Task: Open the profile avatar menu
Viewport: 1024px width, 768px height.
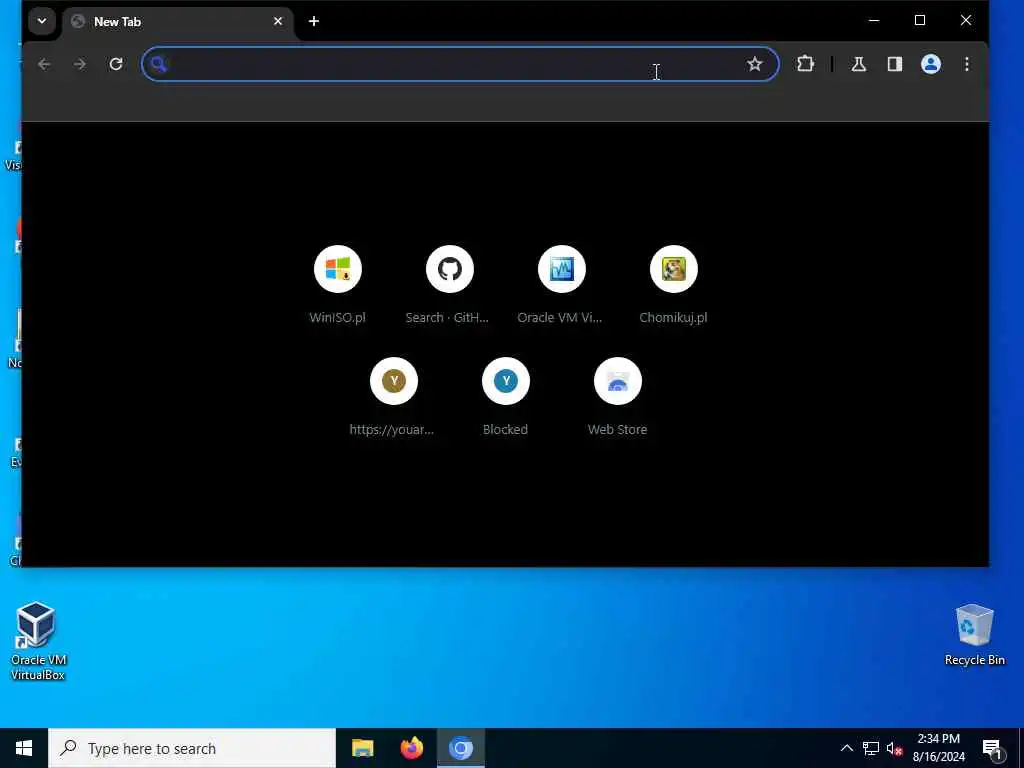Action: (x=931, y=64)
